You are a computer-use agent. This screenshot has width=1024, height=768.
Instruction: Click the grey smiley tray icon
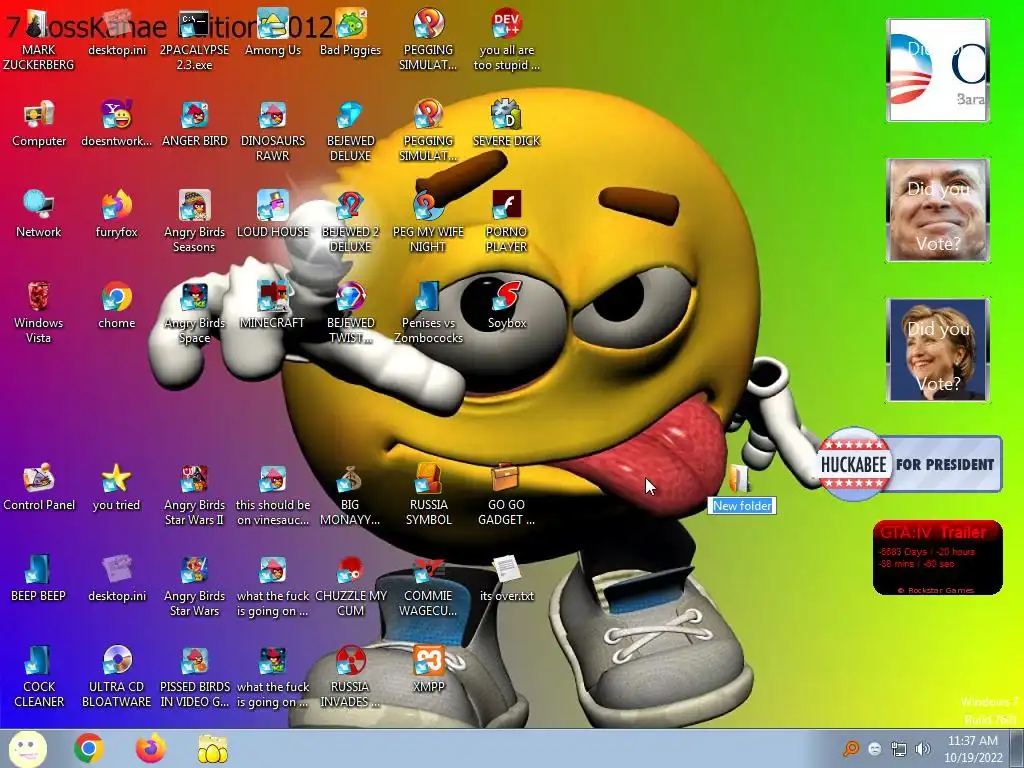[x=875, y=749]
